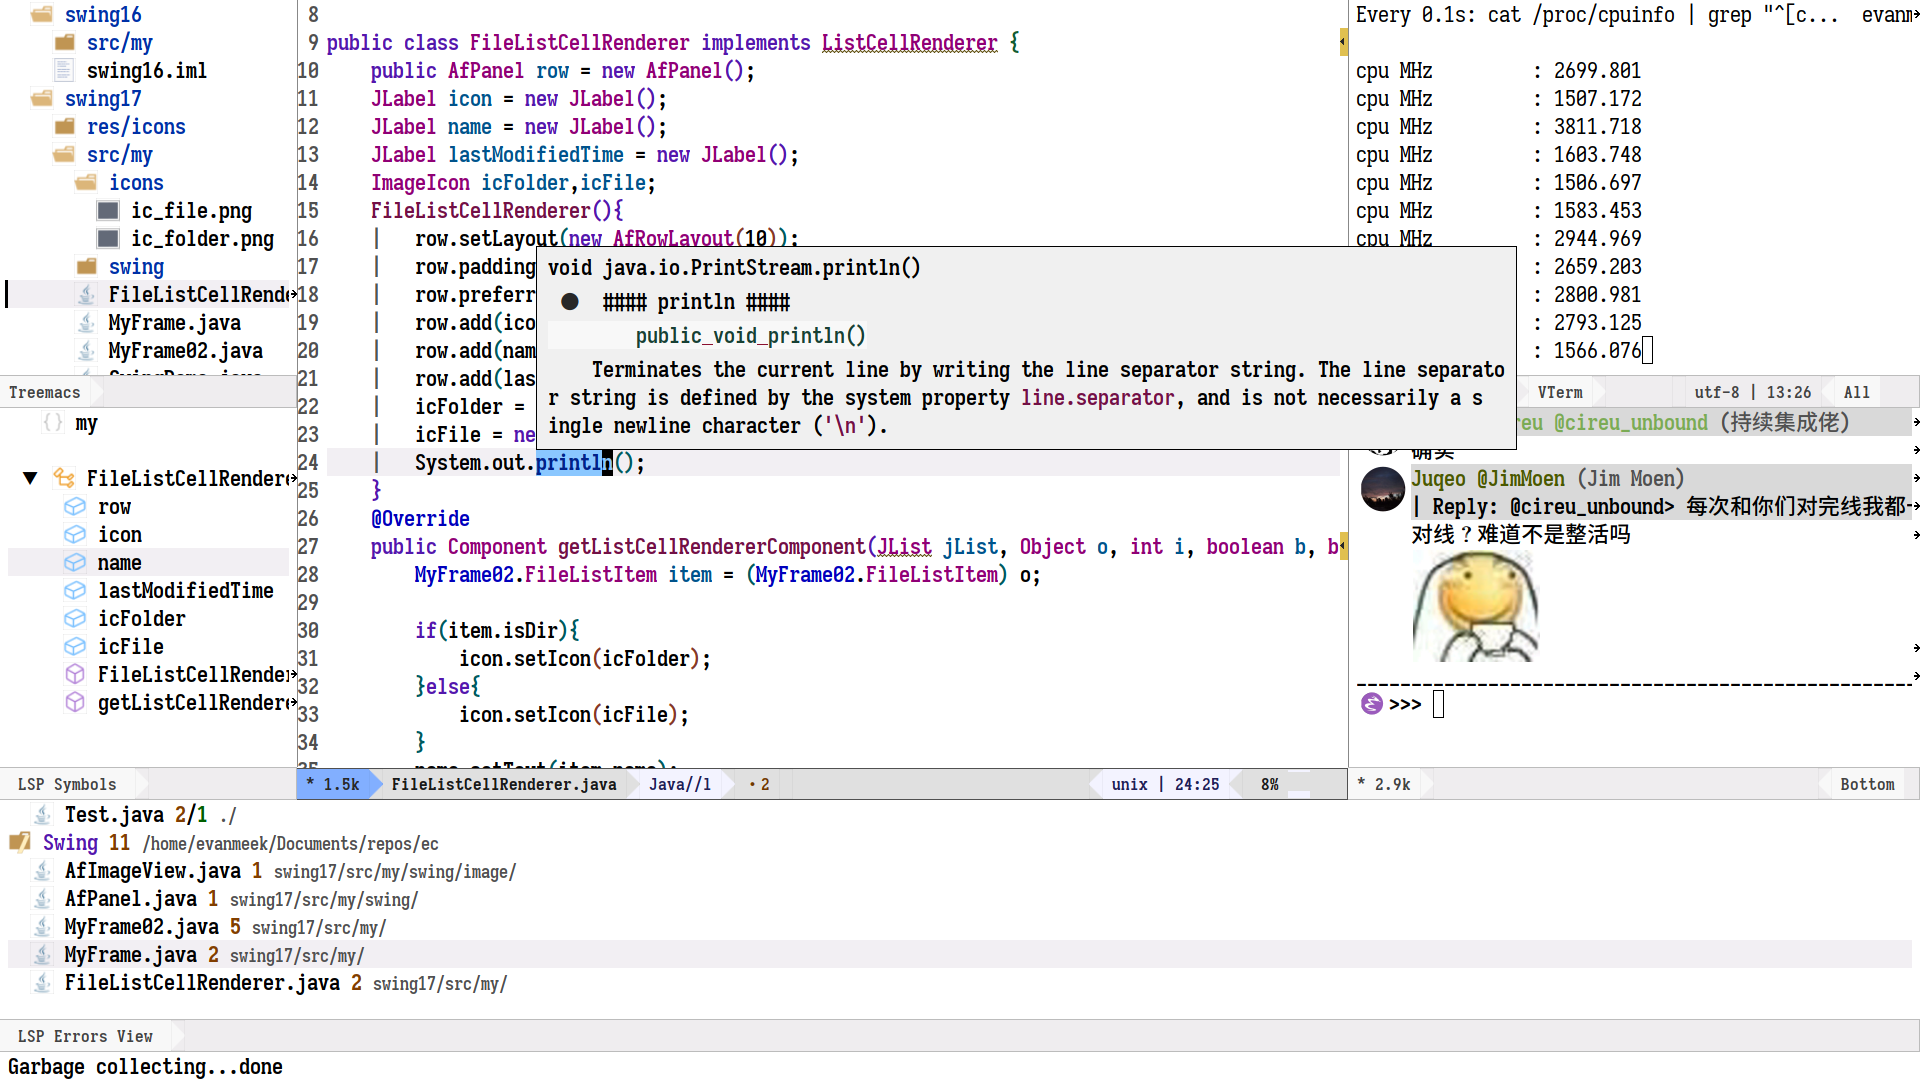Click the FileListCellRenderer class symbol icon
The width and height of the screenshot is (1920, 1080).
[x=64, y=478]
